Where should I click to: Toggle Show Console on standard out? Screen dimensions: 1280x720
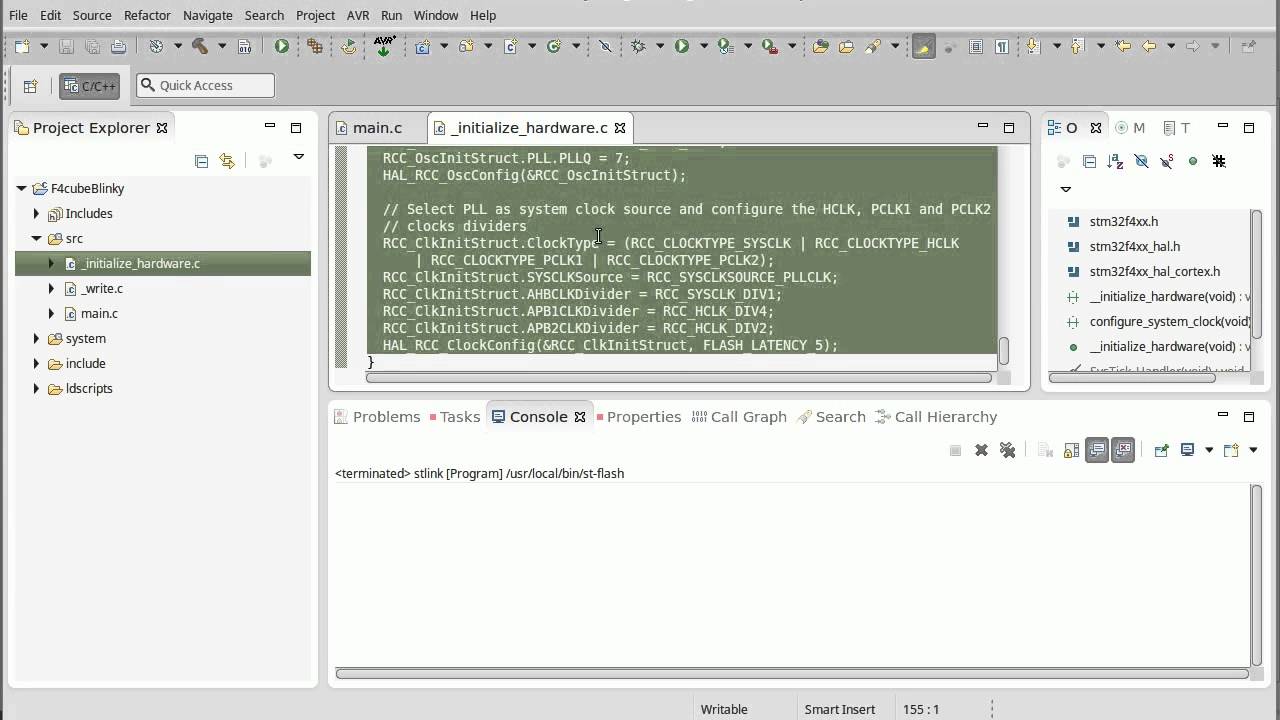coord(1097,450)
